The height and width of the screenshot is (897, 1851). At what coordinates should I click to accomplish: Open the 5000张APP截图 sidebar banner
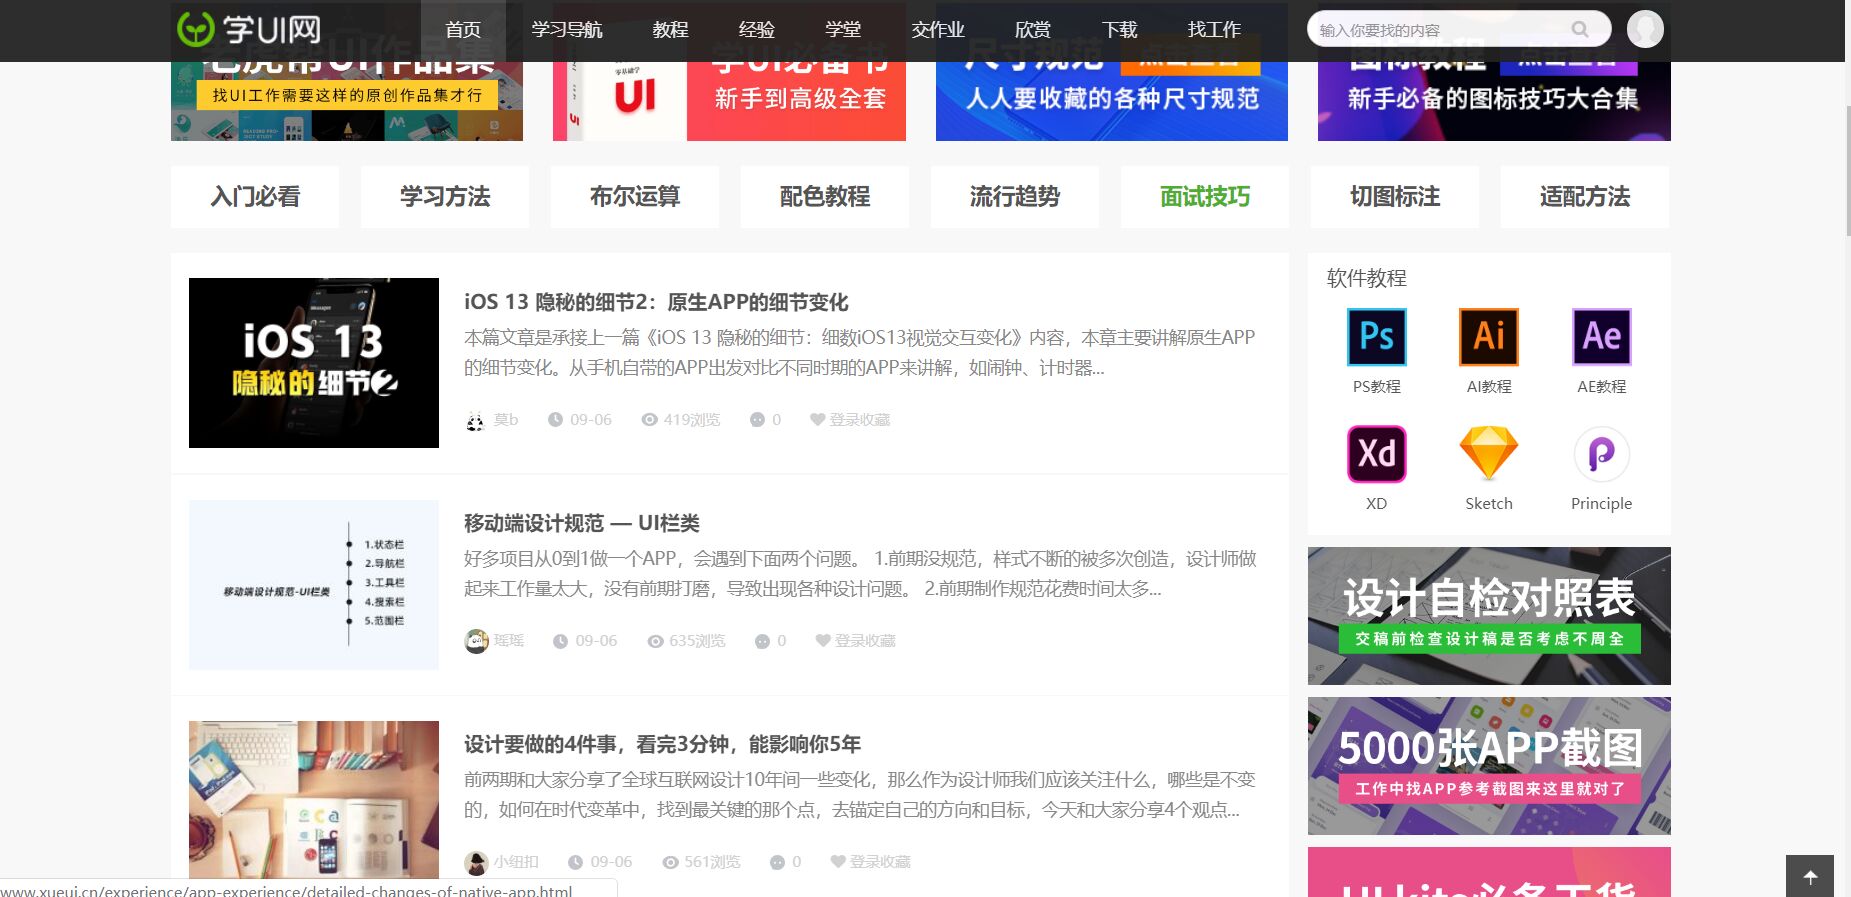1489,766
